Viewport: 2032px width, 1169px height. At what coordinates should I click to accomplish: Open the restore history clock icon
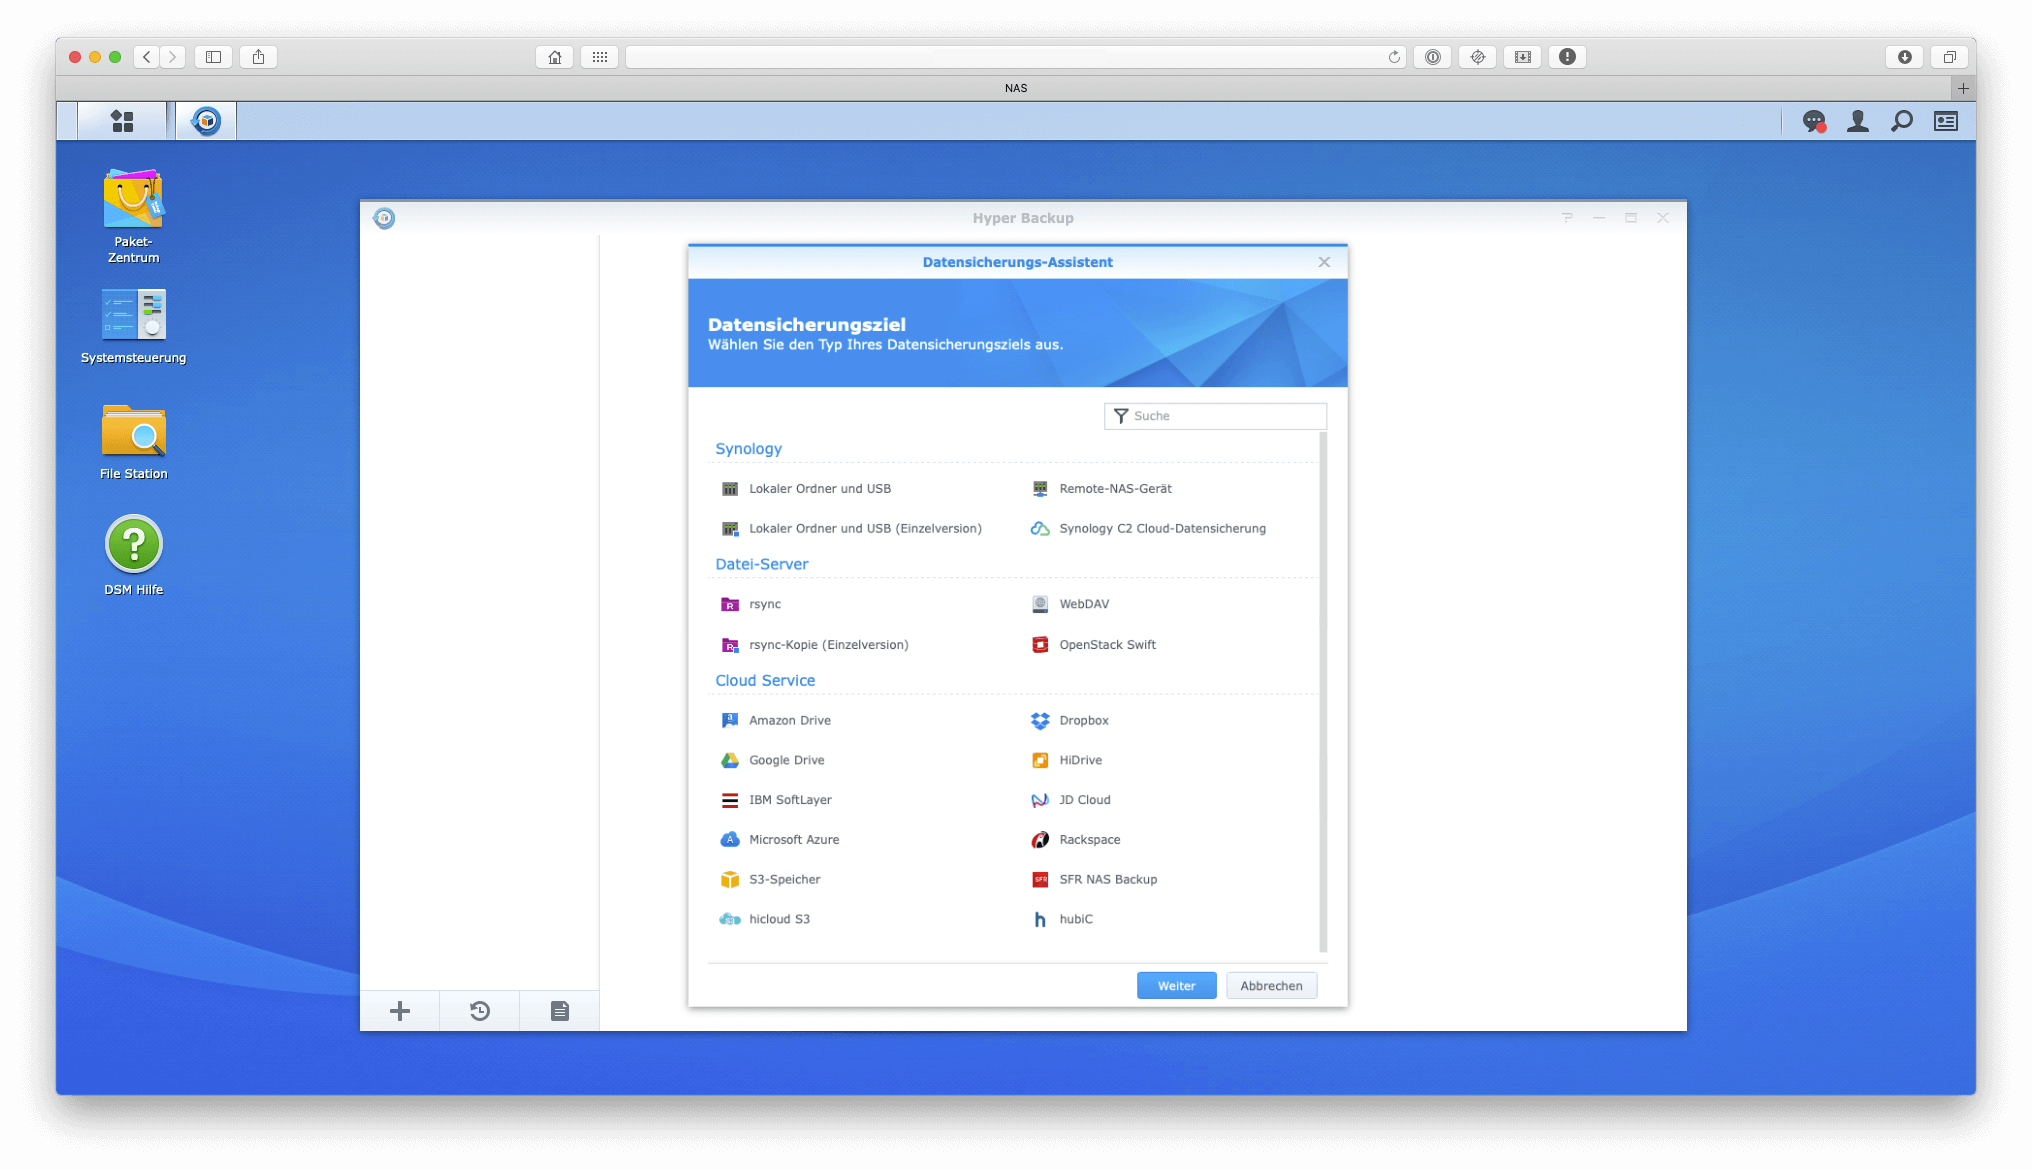click(x=480, y=1011)
